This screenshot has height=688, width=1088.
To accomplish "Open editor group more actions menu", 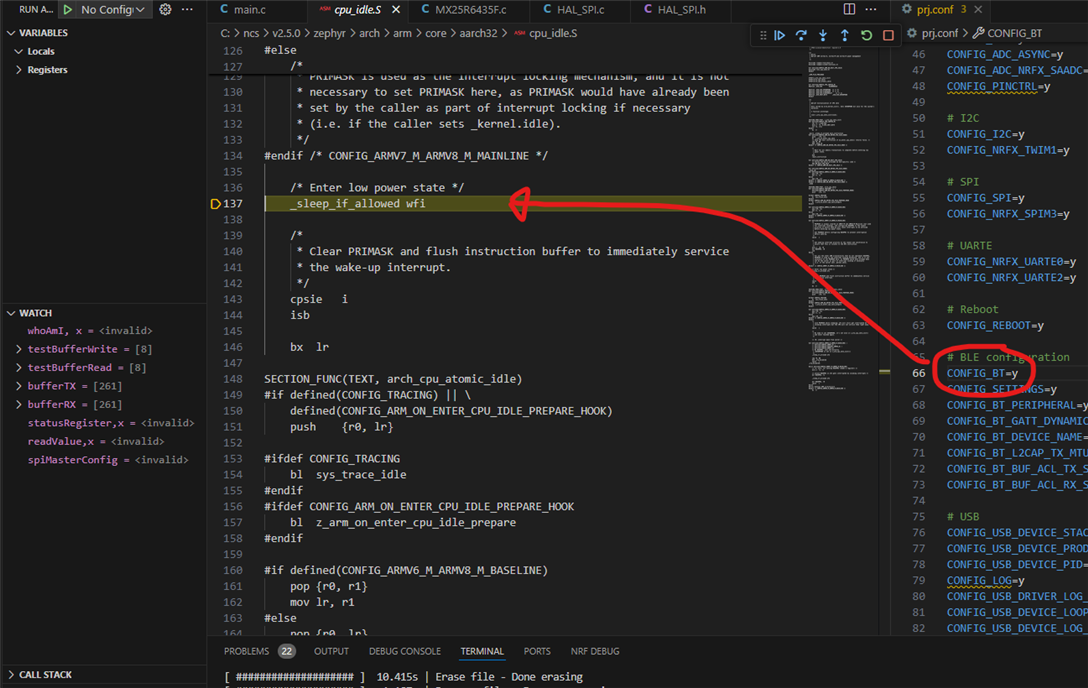I will pos(871,9).
